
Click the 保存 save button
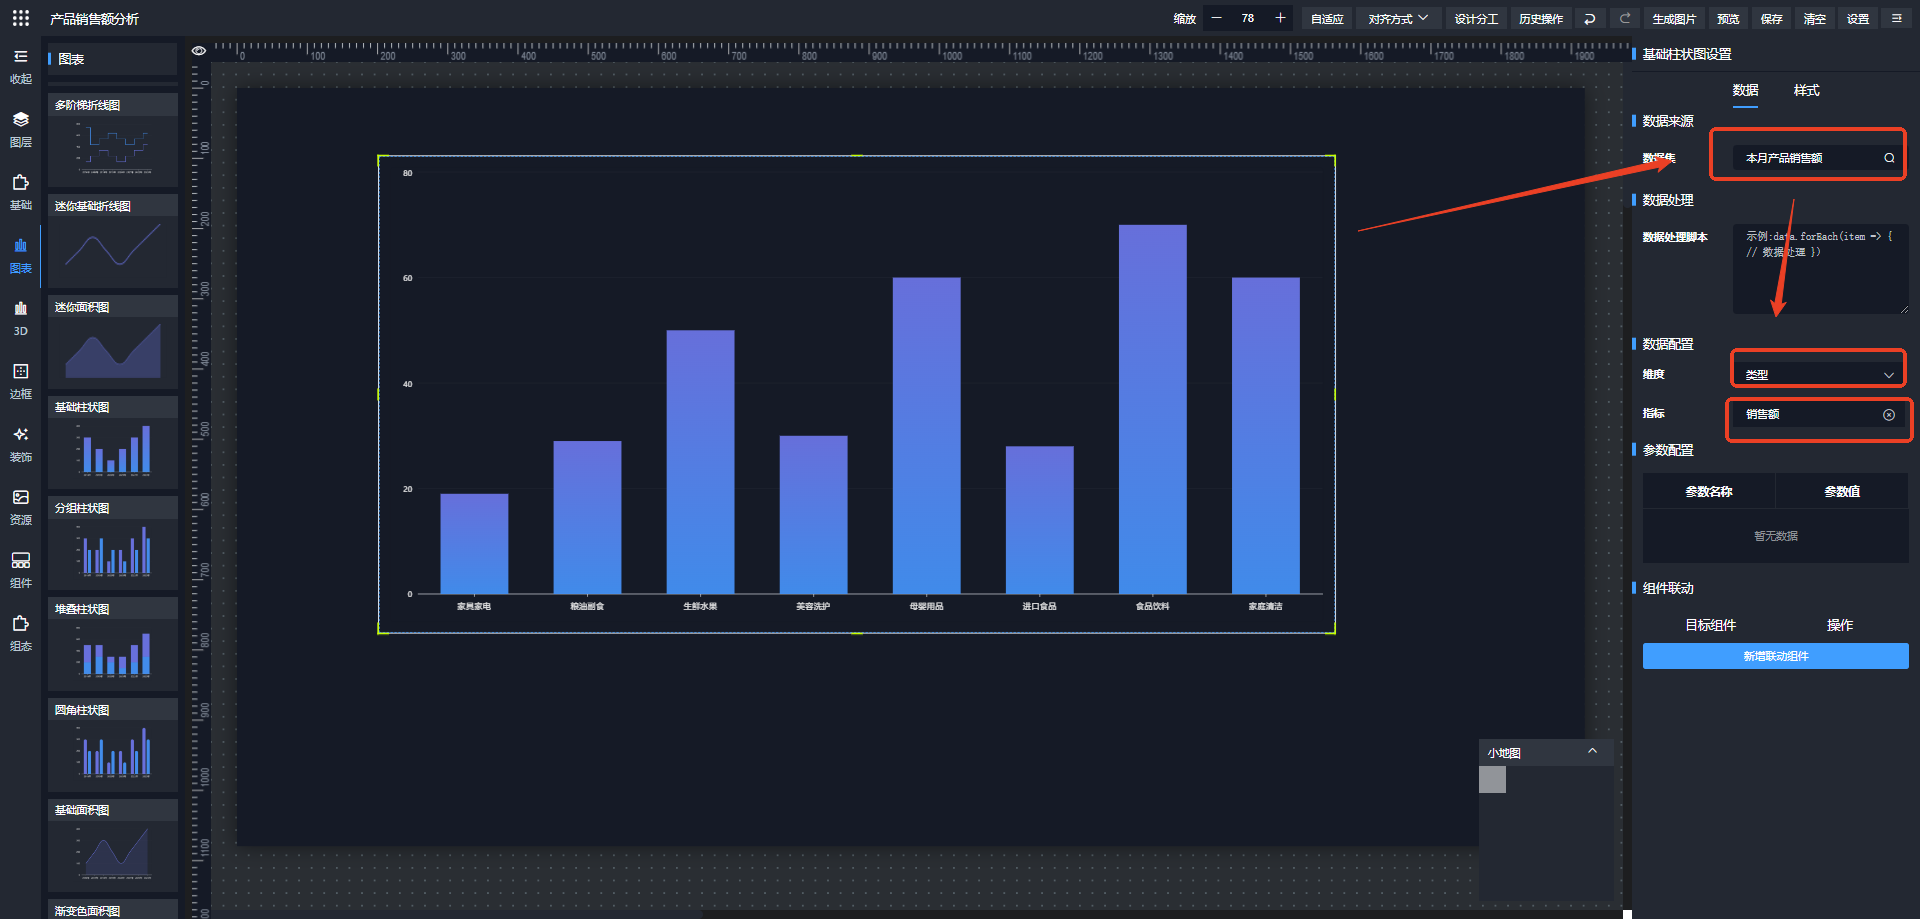[1771, 19]
